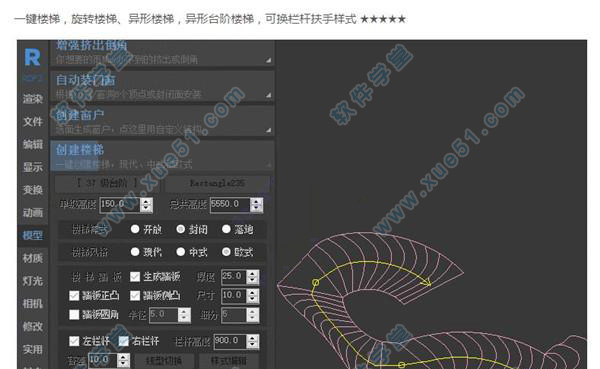Click the yellow spline start circle vertex

pos(315,282)
